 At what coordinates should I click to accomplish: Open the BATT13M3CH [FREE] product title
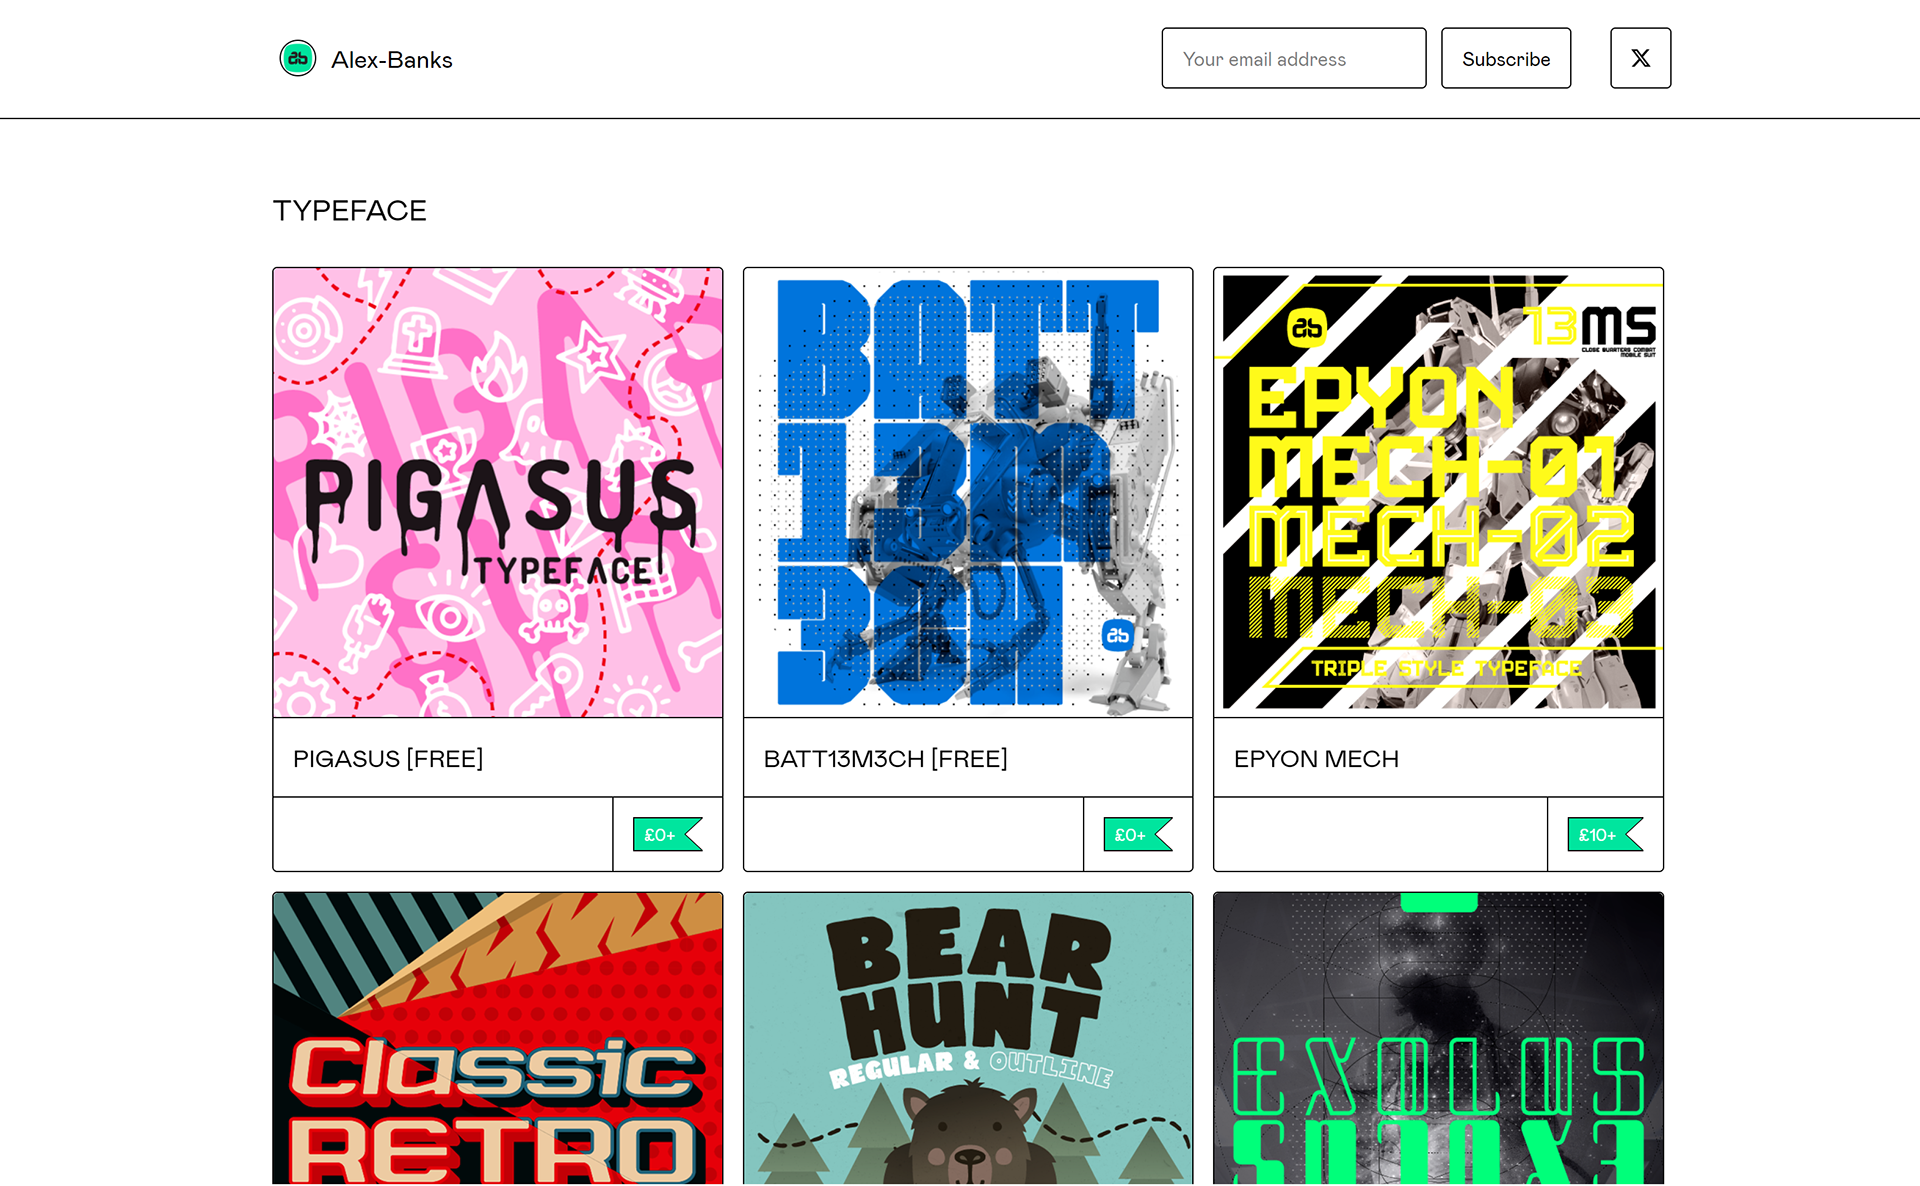coord(885,759)
